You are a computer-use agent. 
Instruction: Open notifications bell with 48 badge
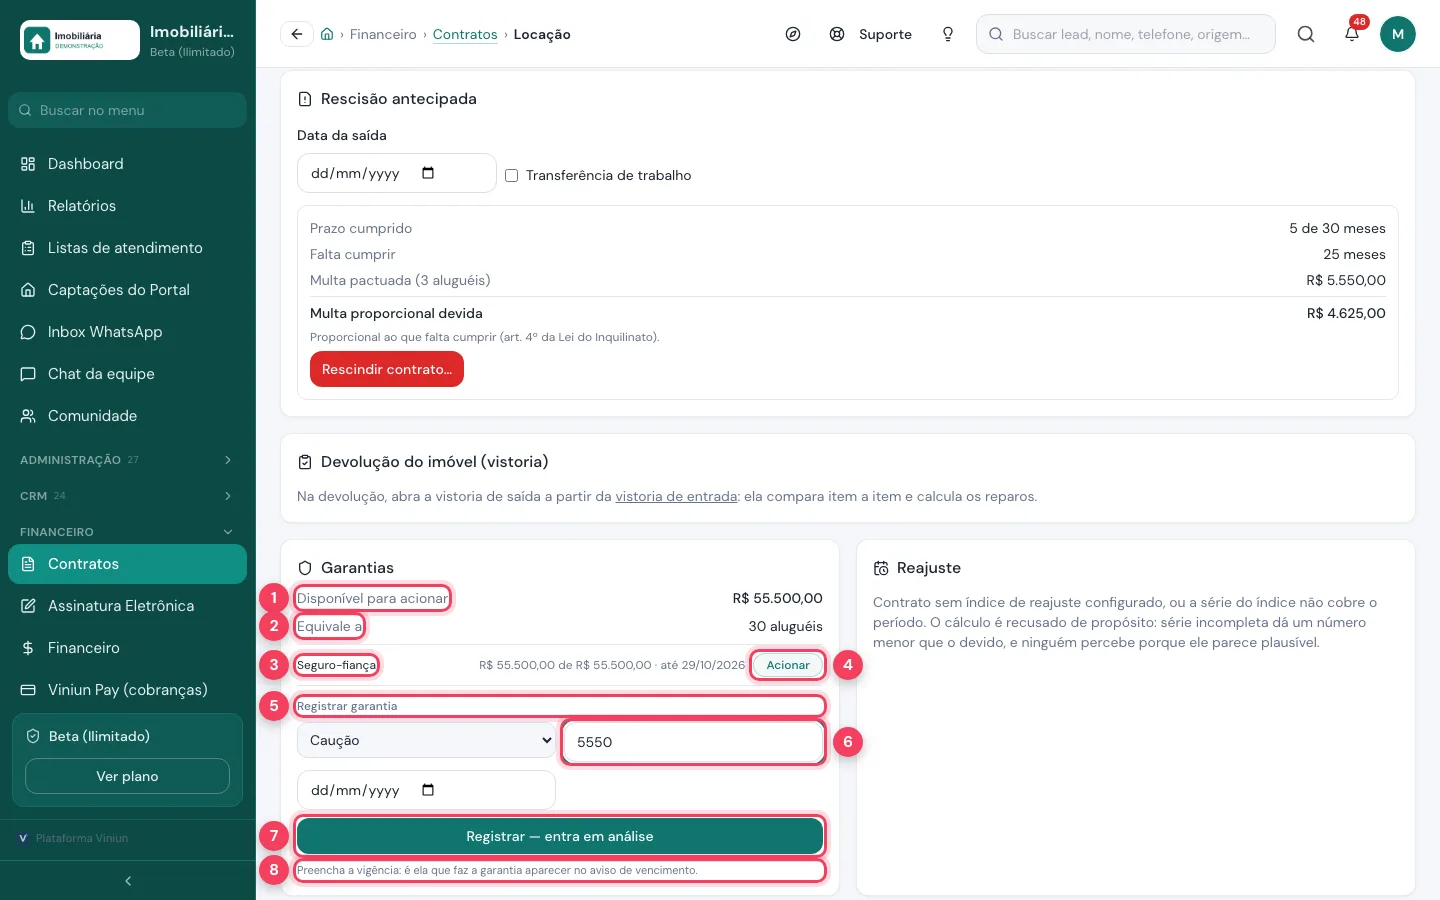(1352, 34)
